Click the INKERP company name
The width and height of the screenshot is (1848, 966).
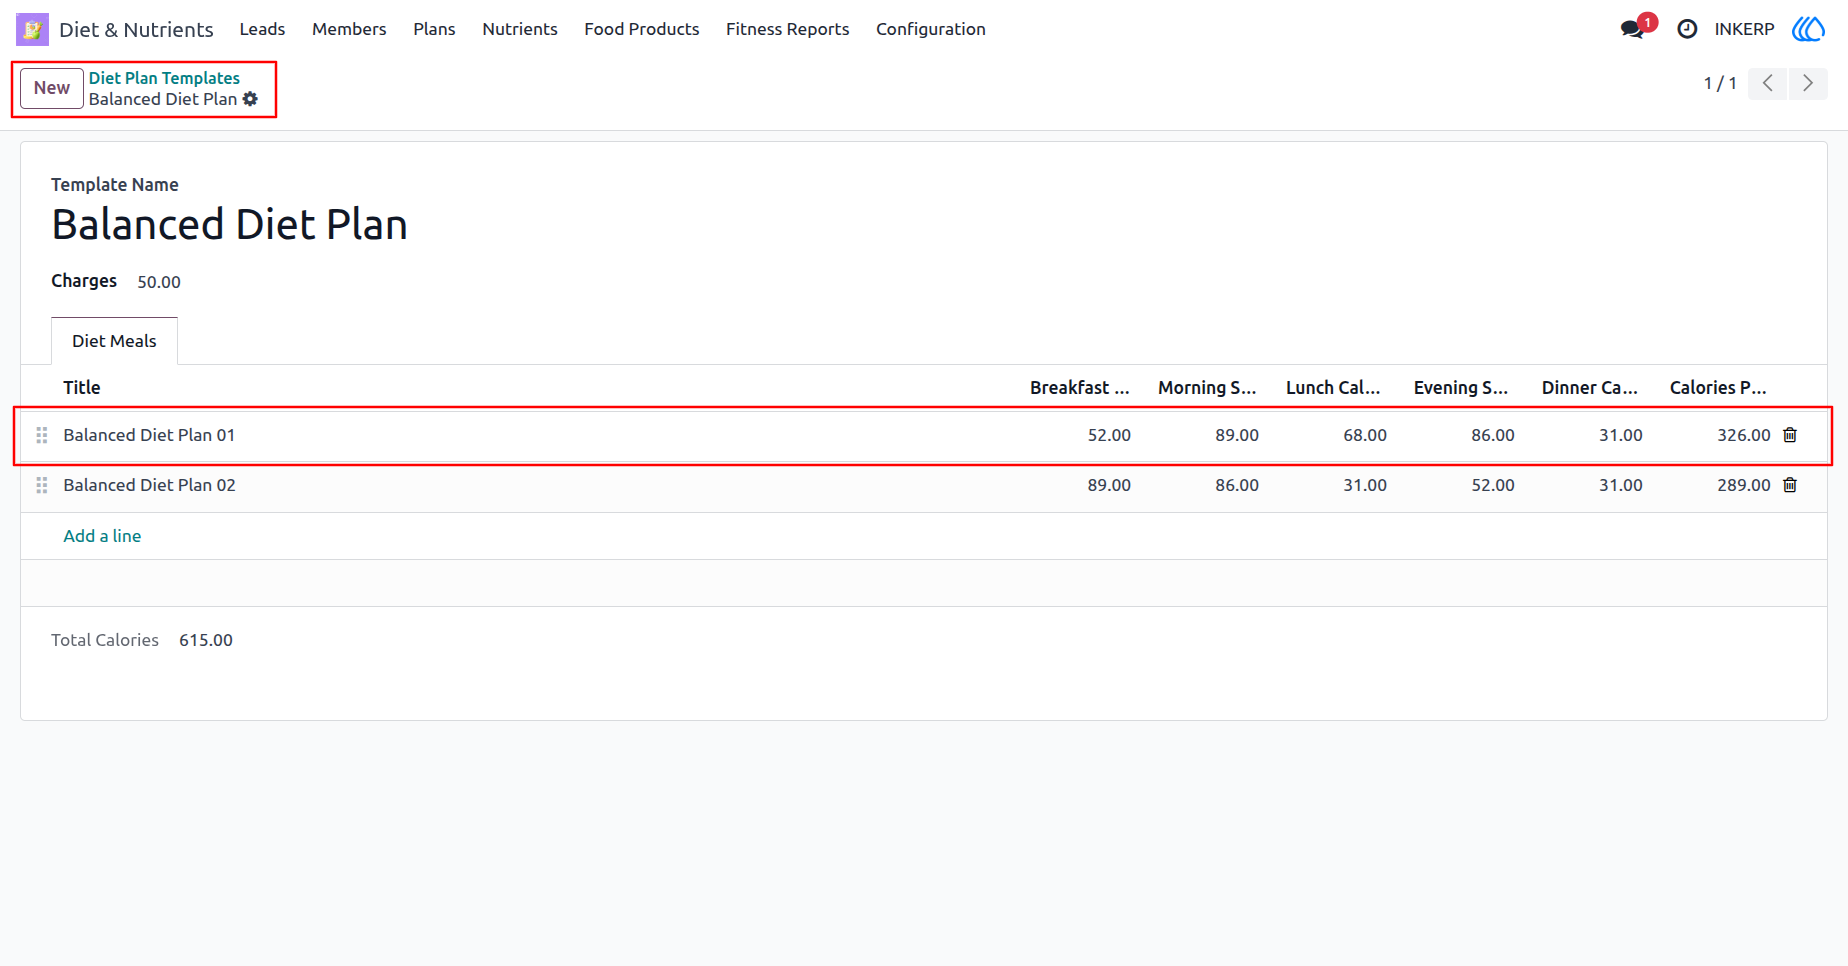coord(1744,29)
